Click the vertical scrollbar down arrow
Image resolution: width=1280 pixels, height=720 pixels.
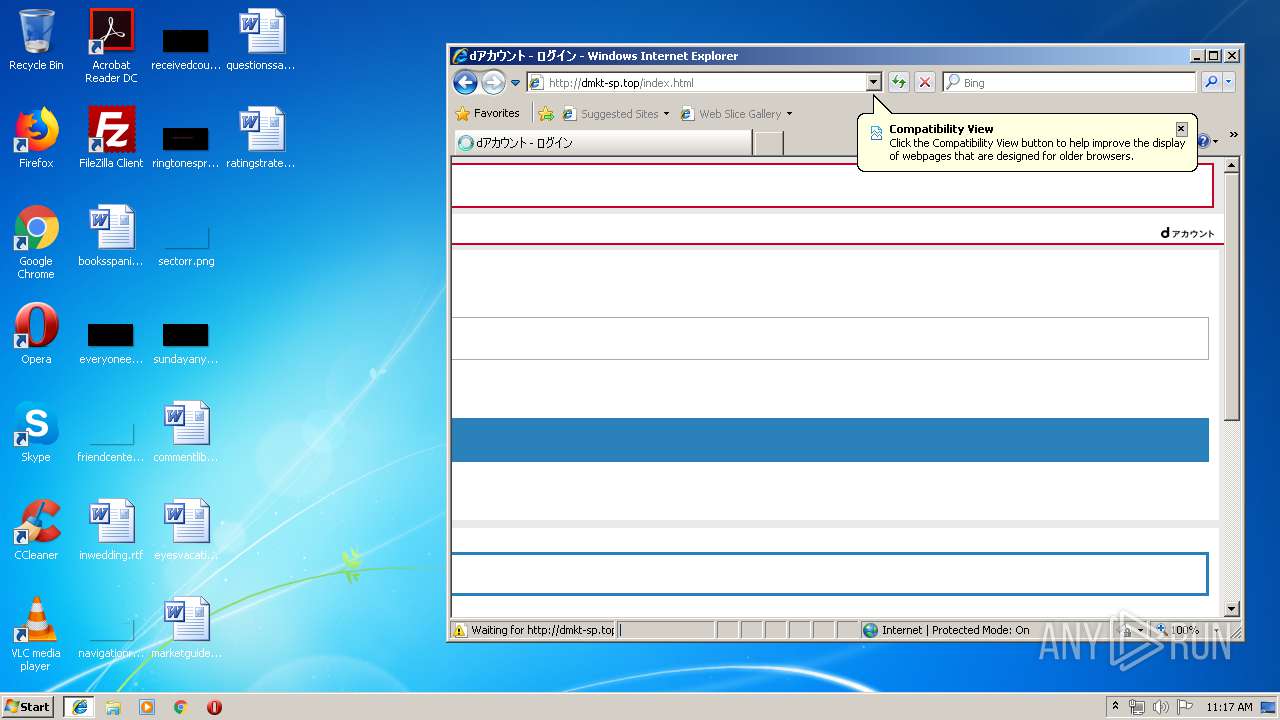click(x=1232, y=609)
